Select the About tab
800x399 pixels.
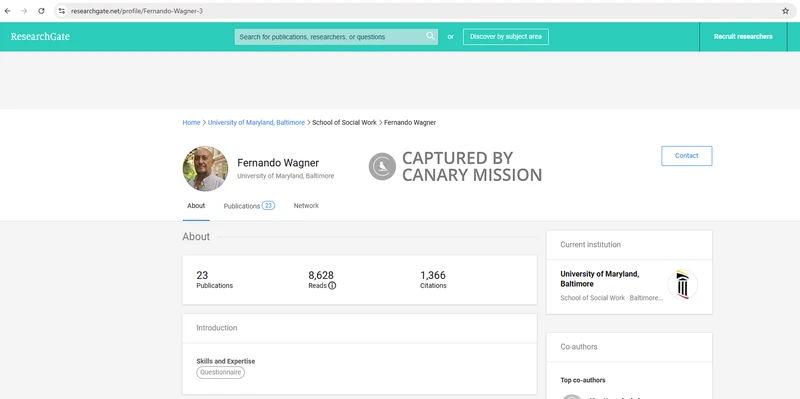(x=196, y=206)
